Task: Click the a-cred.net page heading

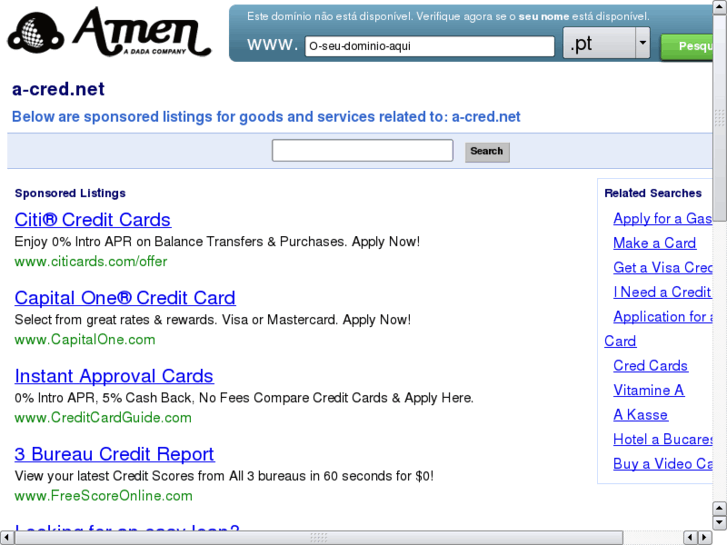Action: point(58,89)
